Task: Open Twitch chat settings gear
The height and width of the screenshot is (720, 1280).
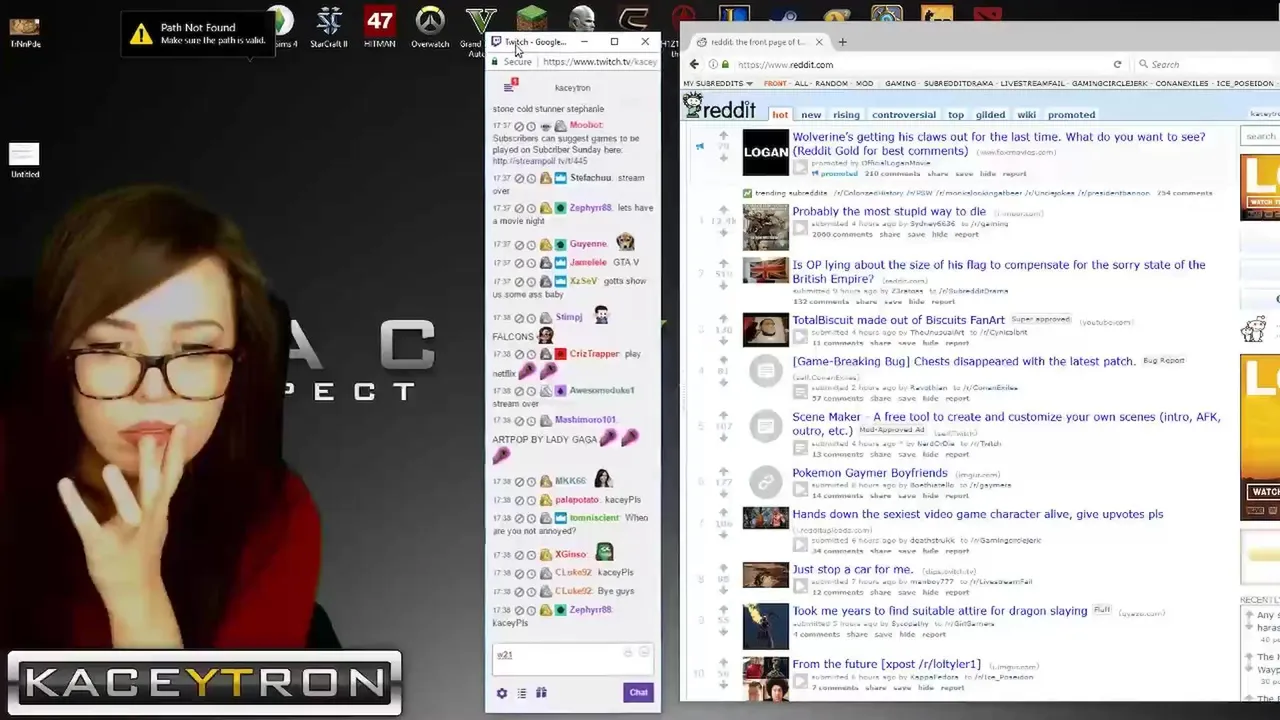Action: [502, 693]
